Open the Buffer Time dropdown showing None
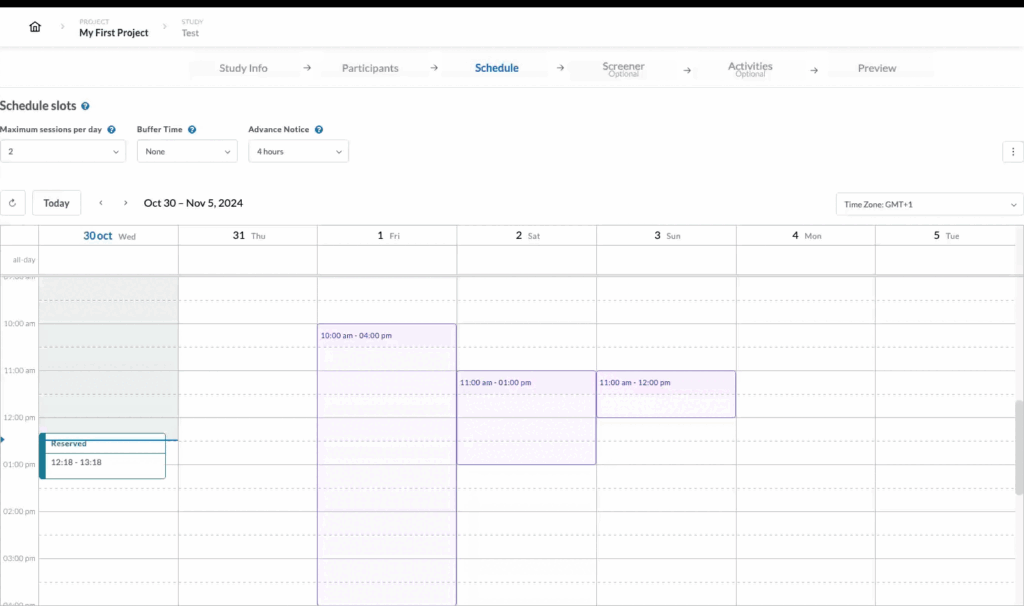The width and height of the screenshot is (1024, 606). pyautogui.click(x=186, y=151)
